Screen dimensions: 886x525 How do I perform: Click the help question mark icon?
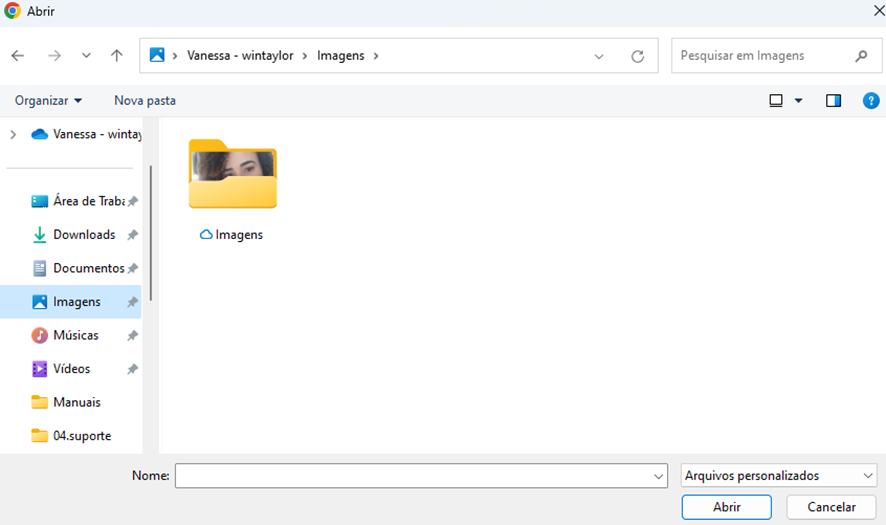coord(870,101)
